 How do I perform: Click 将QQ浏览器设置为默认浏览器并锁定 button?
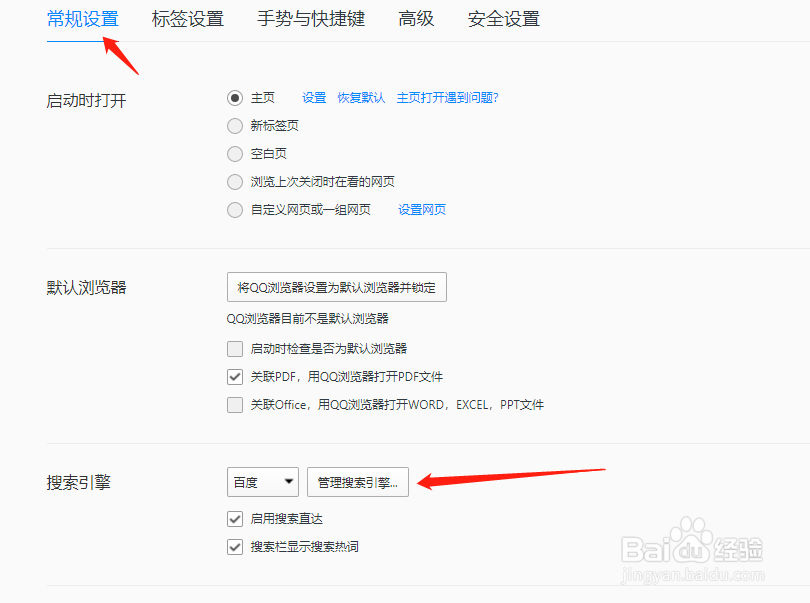click(x=337, y=287)
